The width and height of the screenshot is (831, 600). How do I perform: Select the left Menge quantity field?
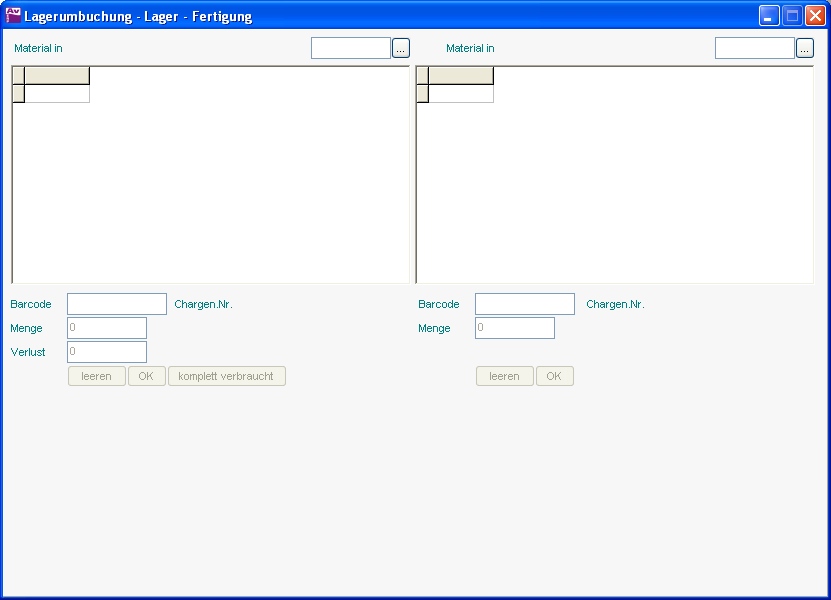click(x=106, y=328)
